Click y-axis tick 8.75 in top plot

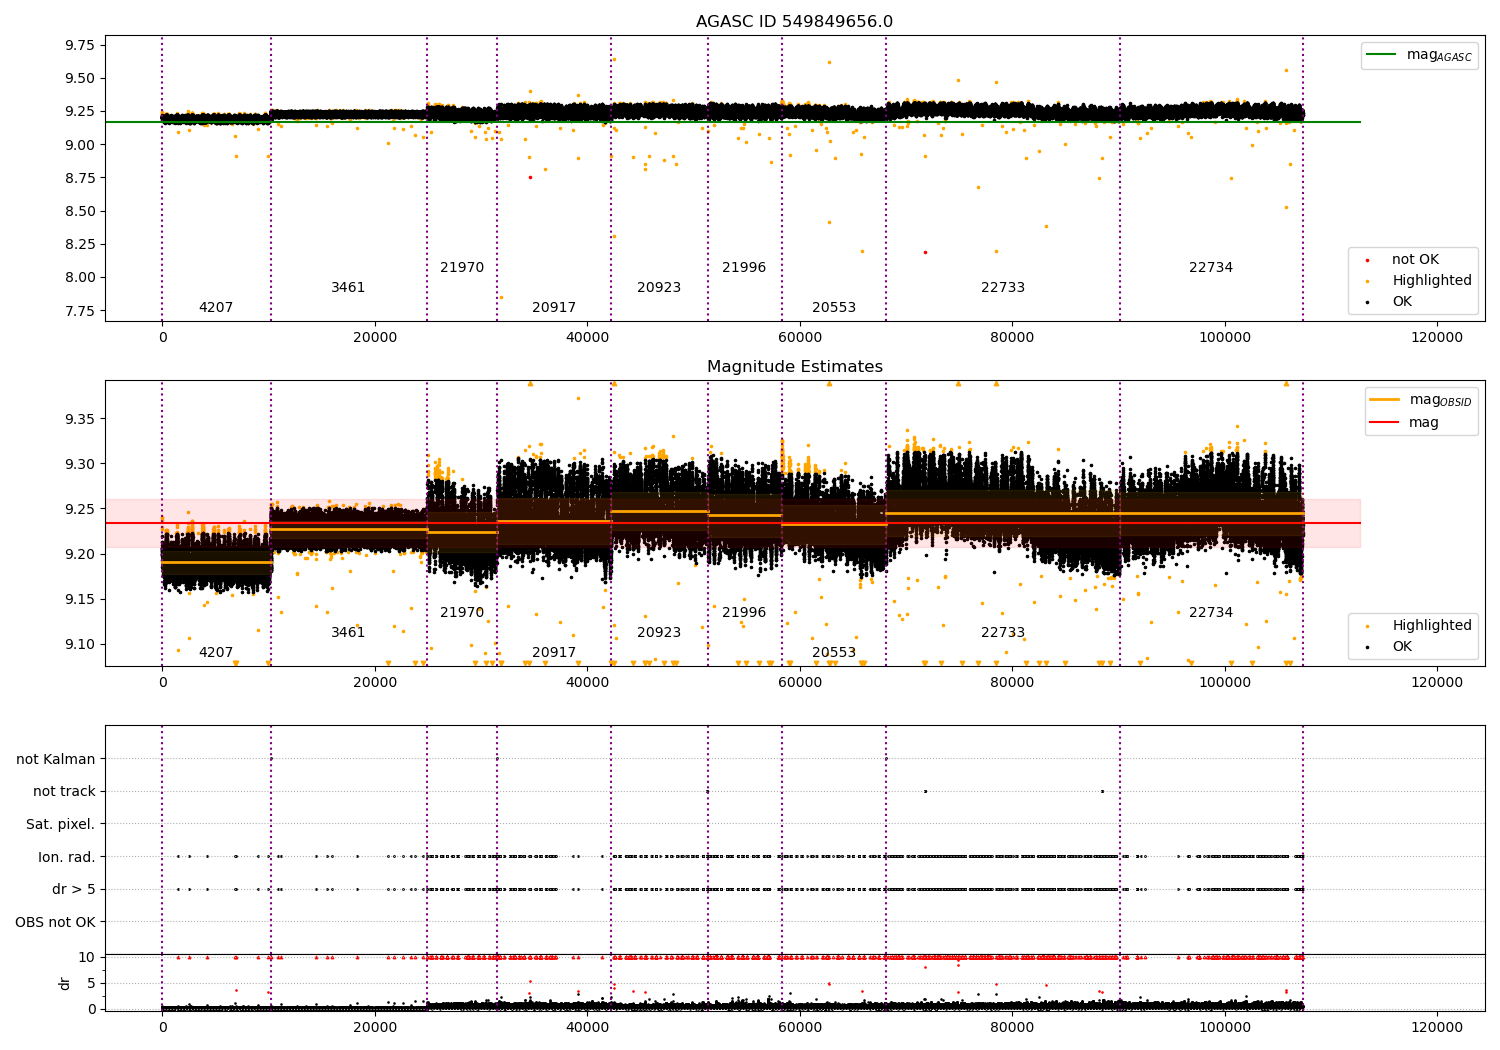pyautogui.click(x=79, y=178)
